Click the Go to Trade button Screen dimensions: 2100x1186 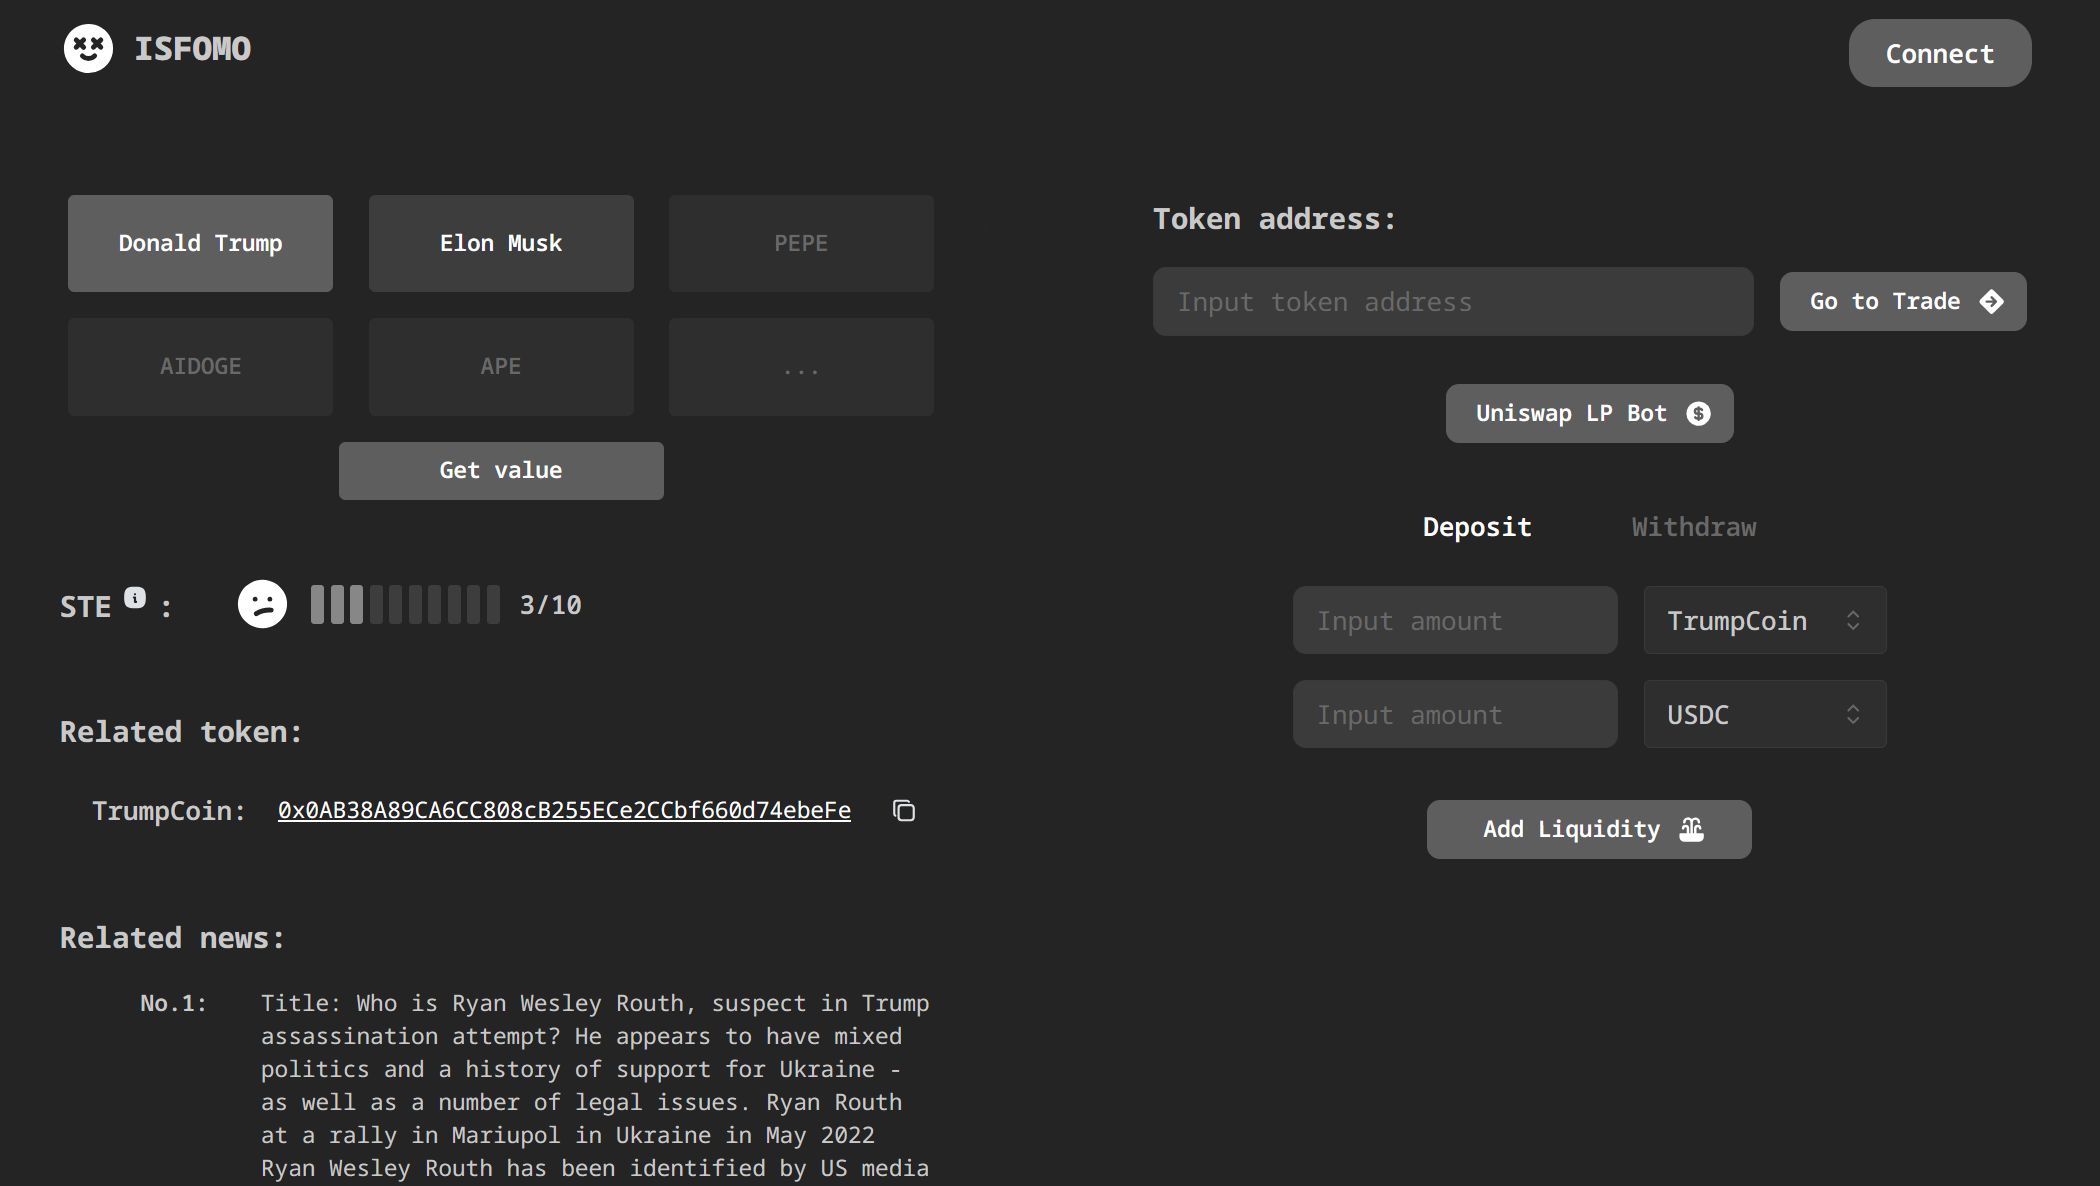point(1903,301)
